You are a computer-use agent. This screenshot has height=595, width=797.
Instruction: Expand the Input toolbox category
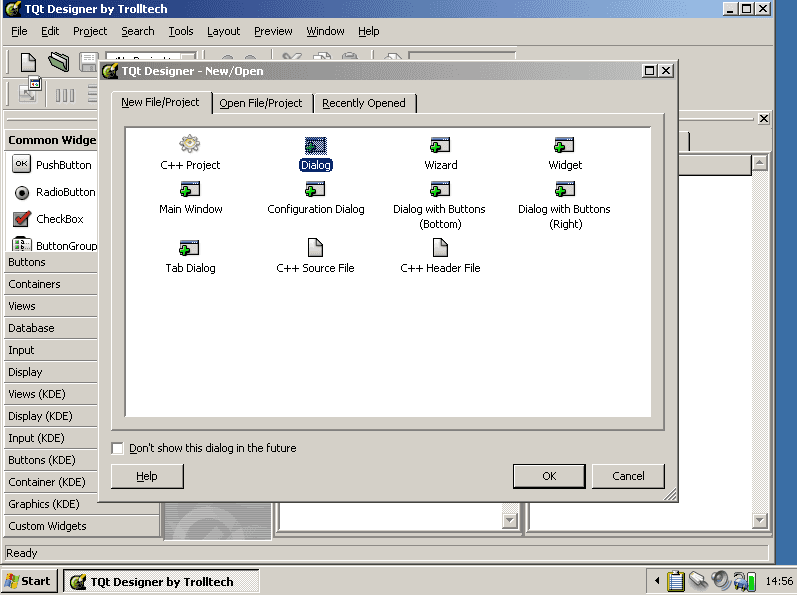coord(51,350)
